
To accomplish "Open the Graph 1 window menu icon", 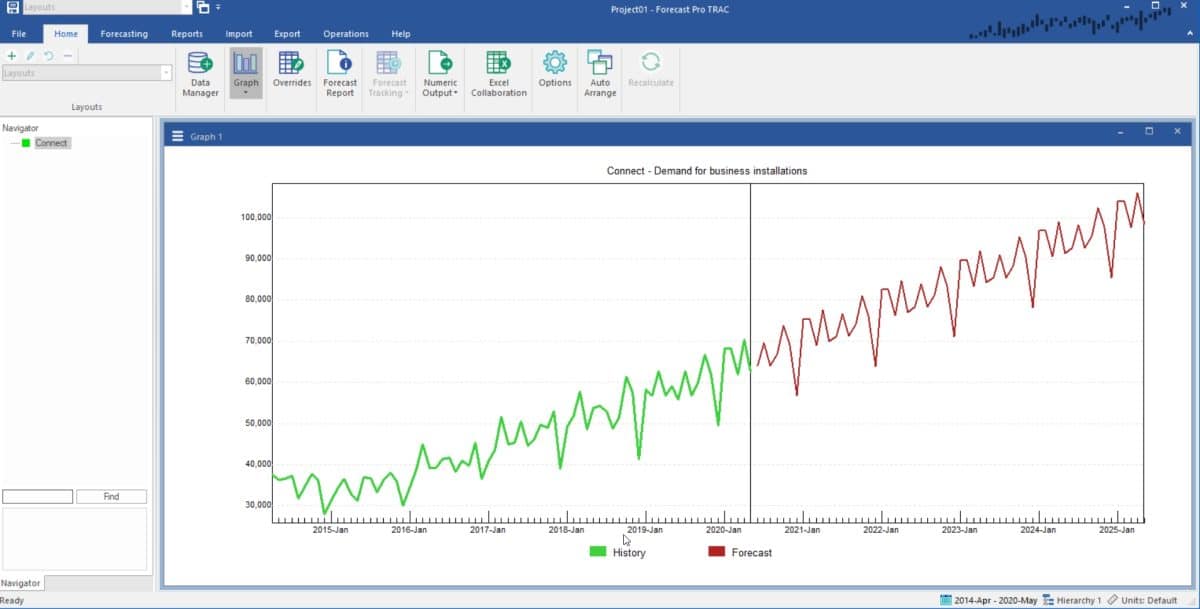I will [176, 136].
